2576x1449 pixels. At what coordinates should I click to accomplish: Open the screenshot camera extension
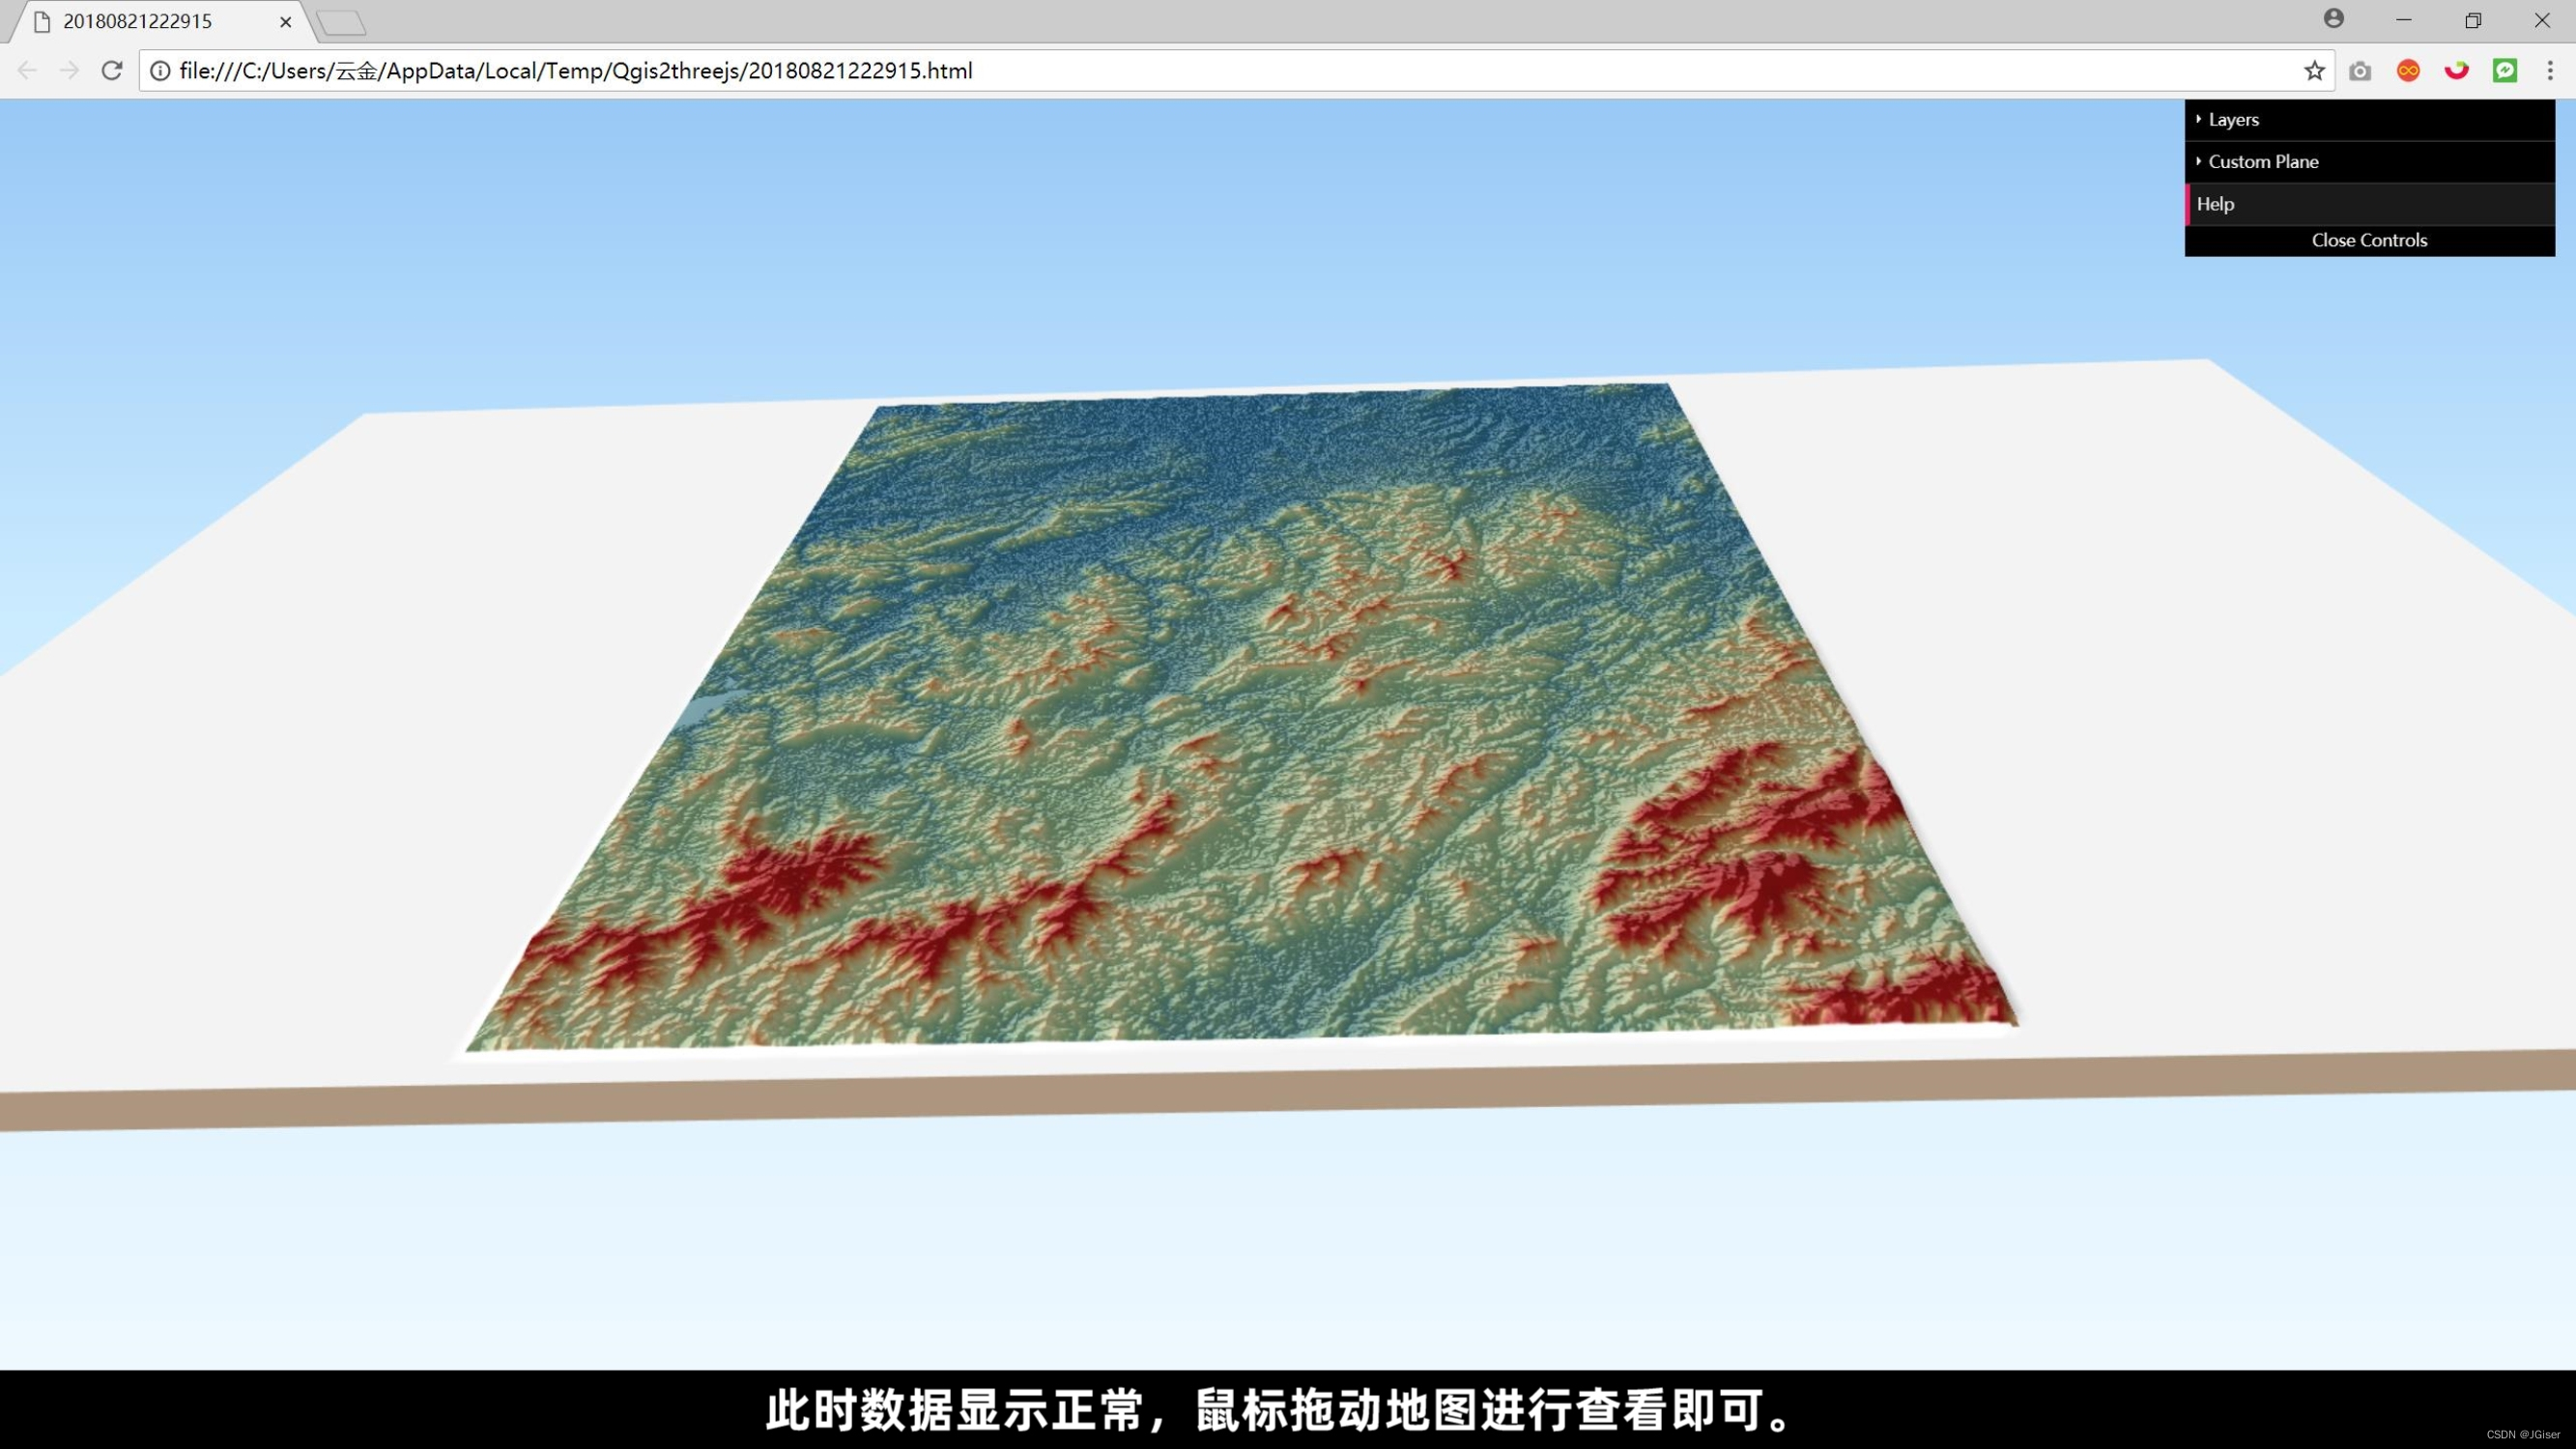[x=2361, y=70]
